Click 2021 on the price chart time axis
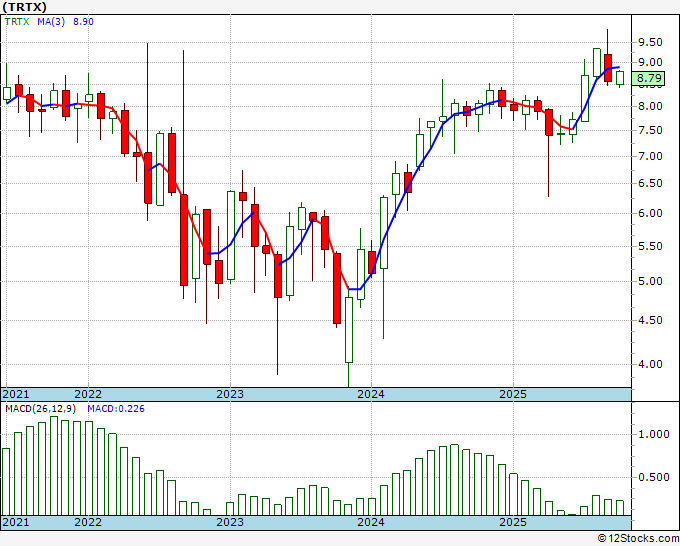This screenshot has height=546, width=680. coord(16,394)
